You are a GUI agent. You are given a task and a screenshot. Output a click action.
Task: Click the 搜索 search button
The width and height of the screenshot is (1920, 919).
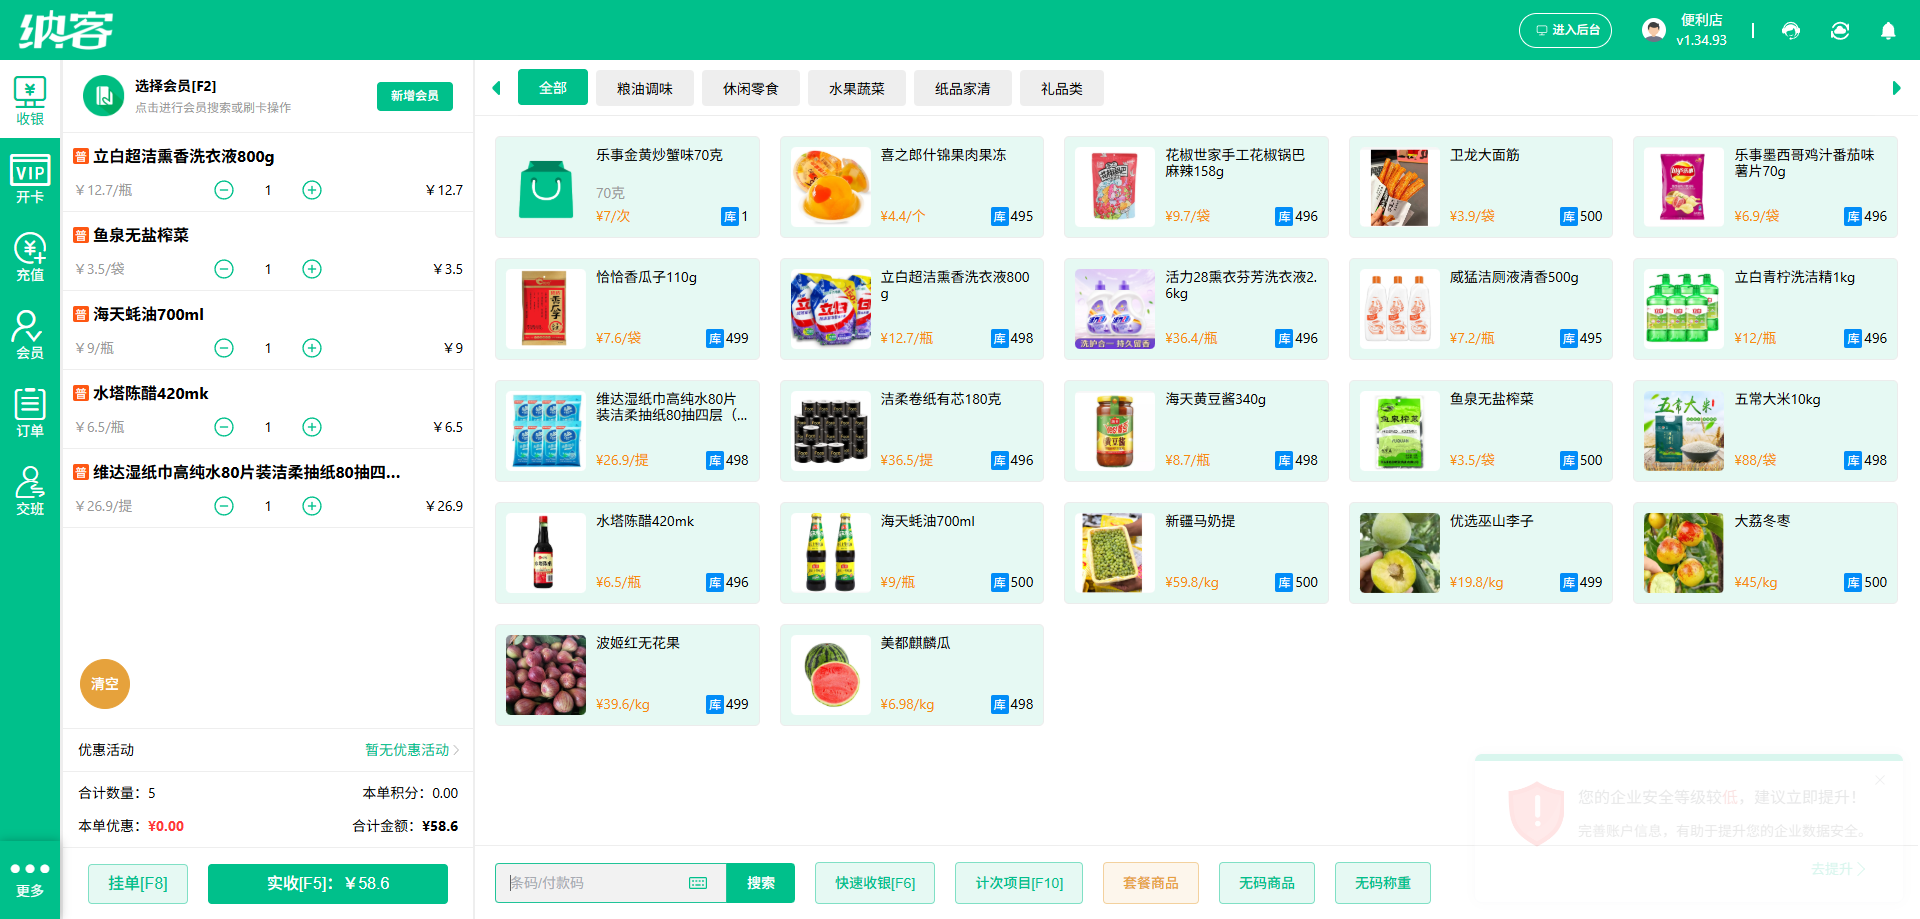[x=761, y=883]
